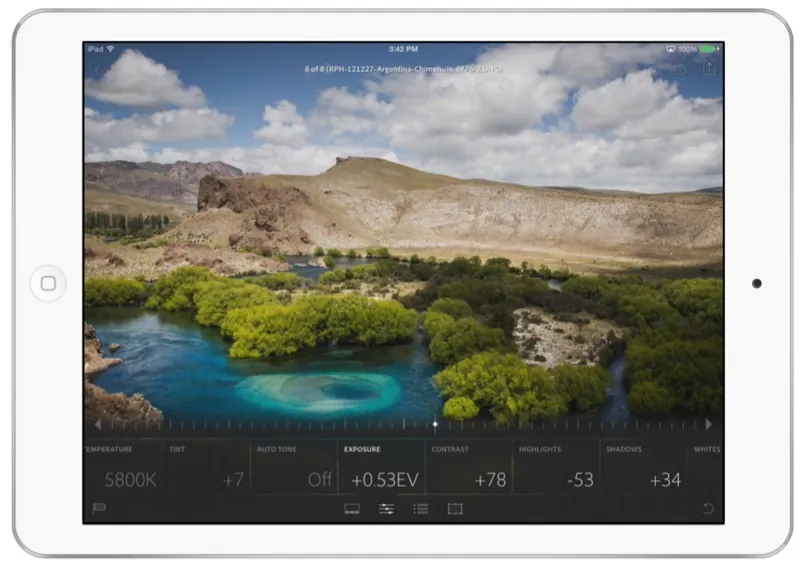800x564 pixels.
Task: Tap the cloud sync icon
Action: tap(678, 69)
